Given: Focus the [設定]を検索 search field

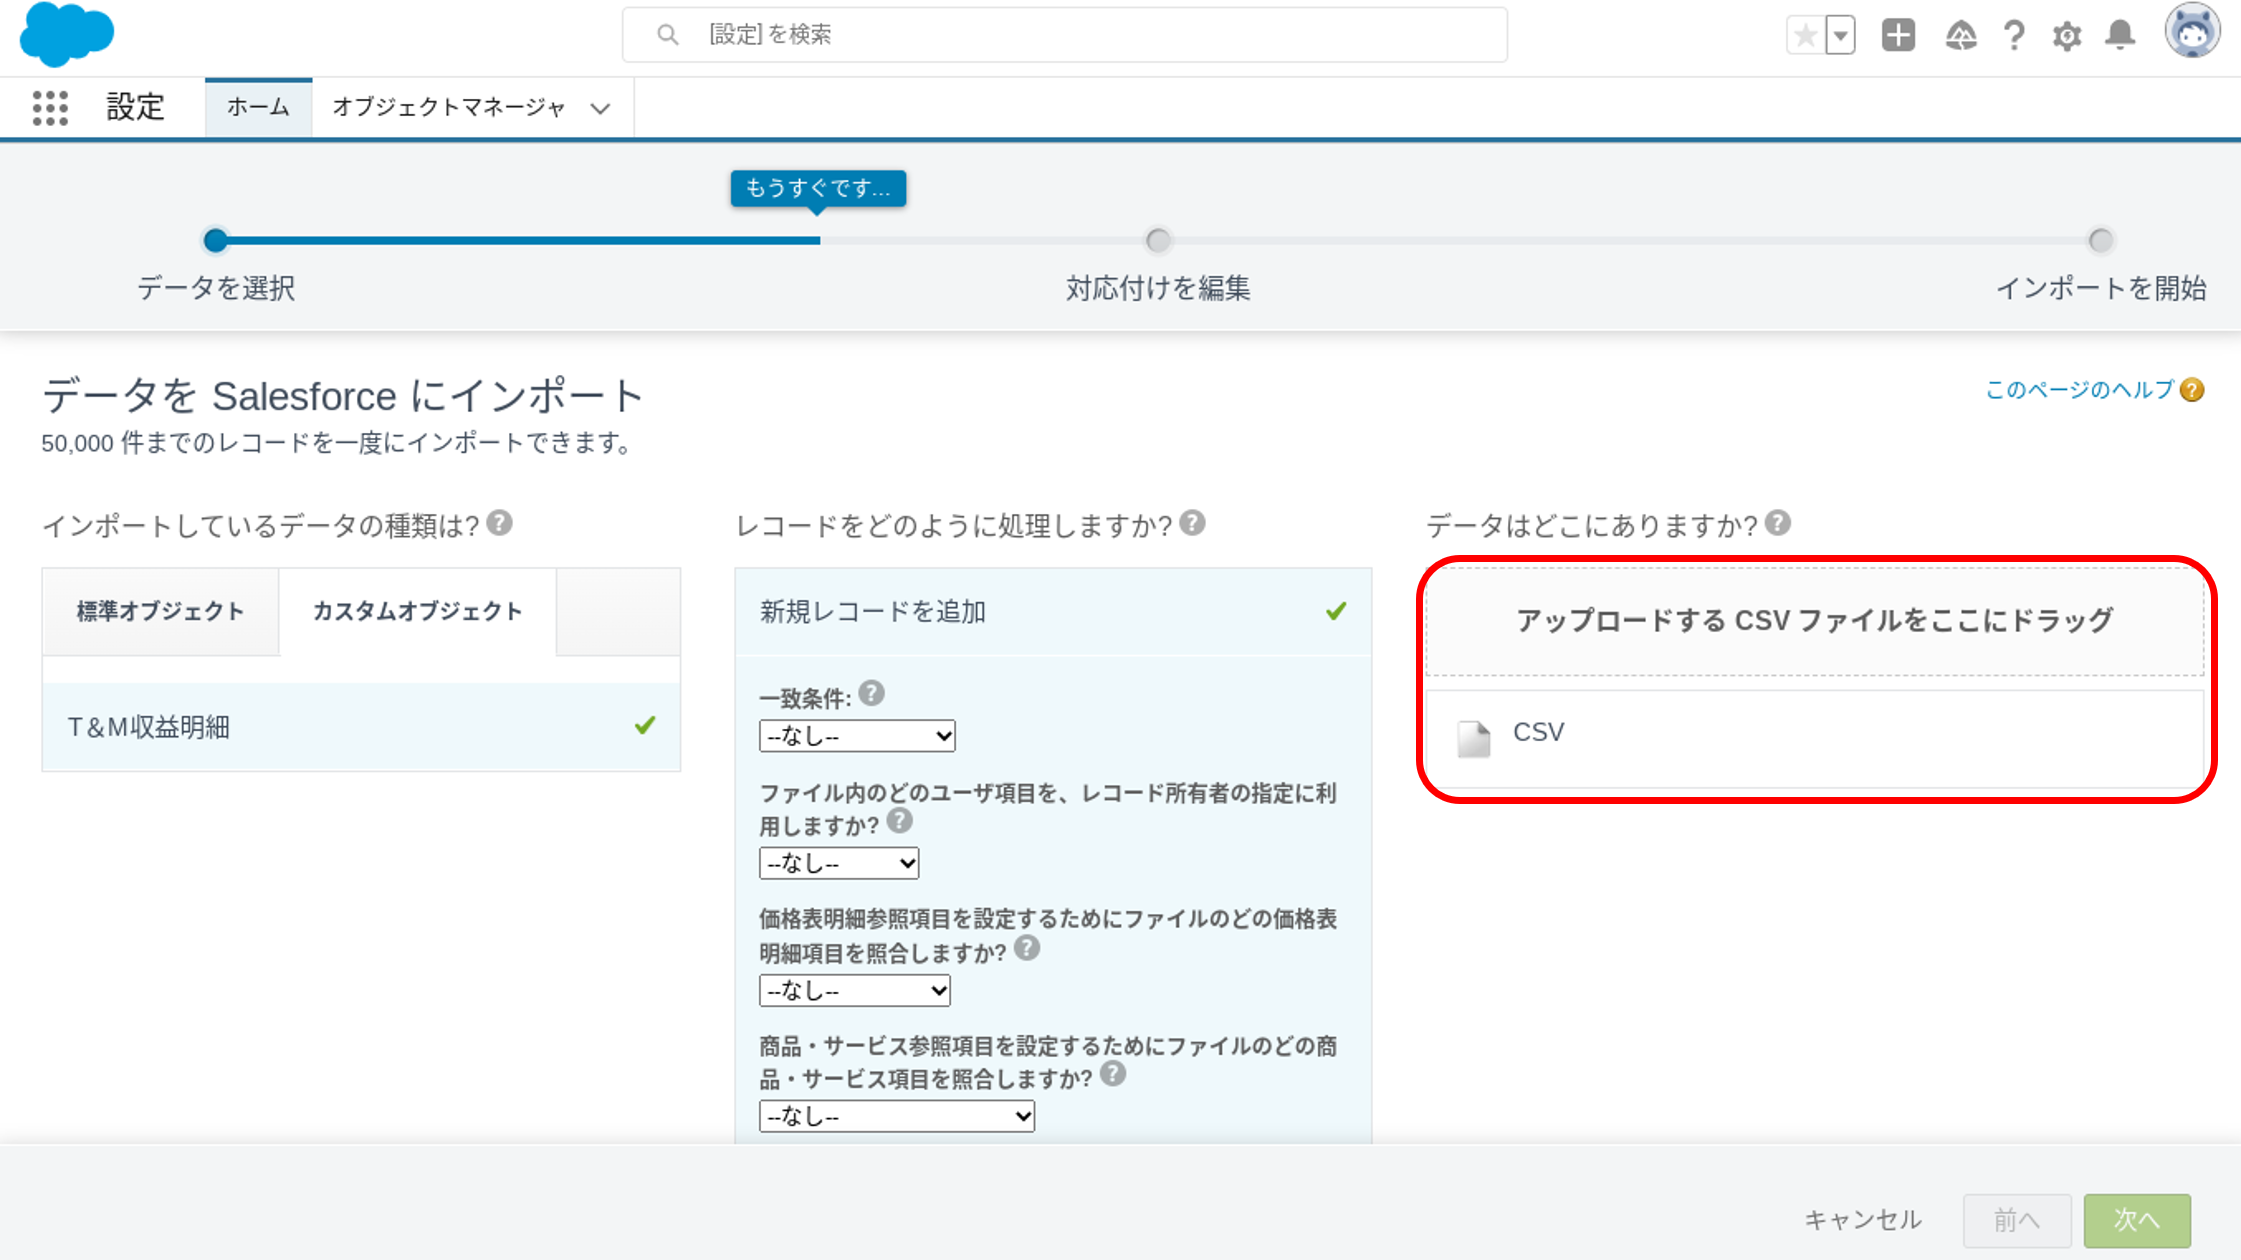Looking at the screenshot, I should [1065, 35].
